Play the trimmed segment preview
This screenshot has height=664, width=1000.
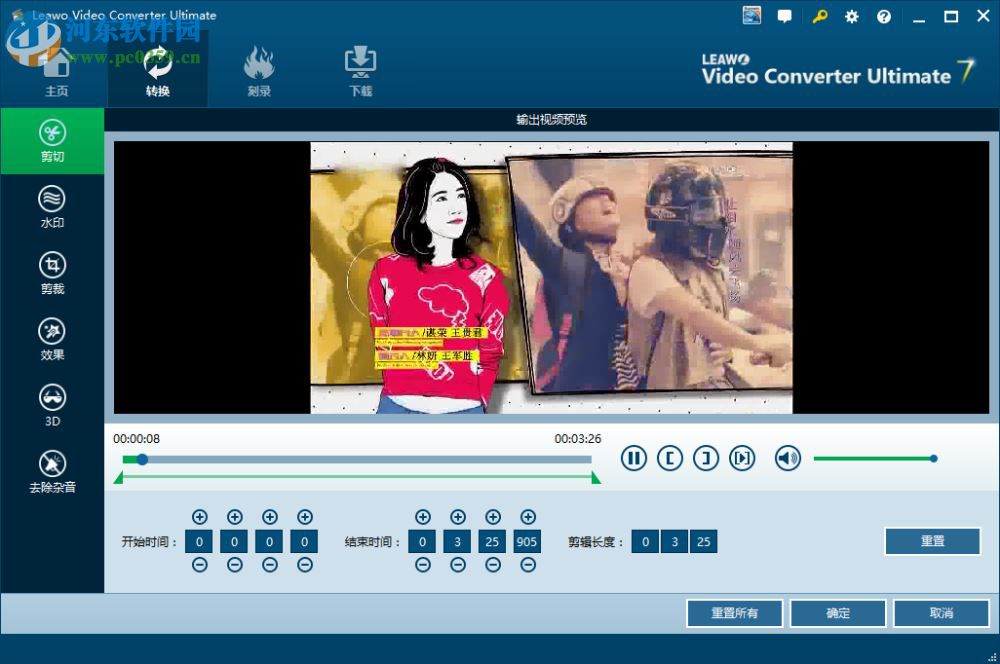coord(742,458)
